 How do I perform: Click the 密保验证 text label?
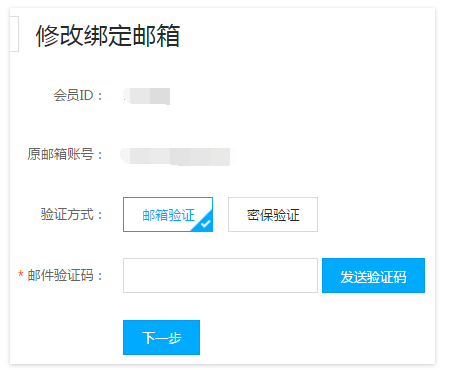[273, 215]
